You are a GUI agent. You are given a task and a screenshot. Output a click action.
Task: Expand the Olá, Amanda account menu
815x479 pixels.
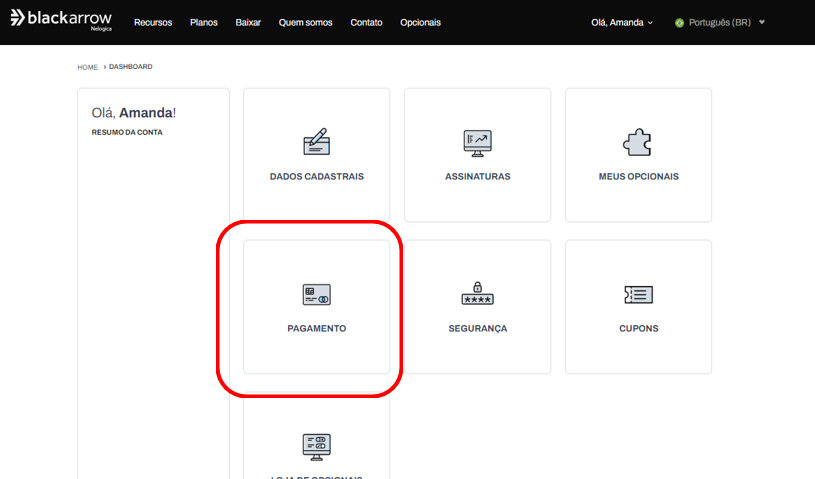pyautogui.click(x=621, y=22)
